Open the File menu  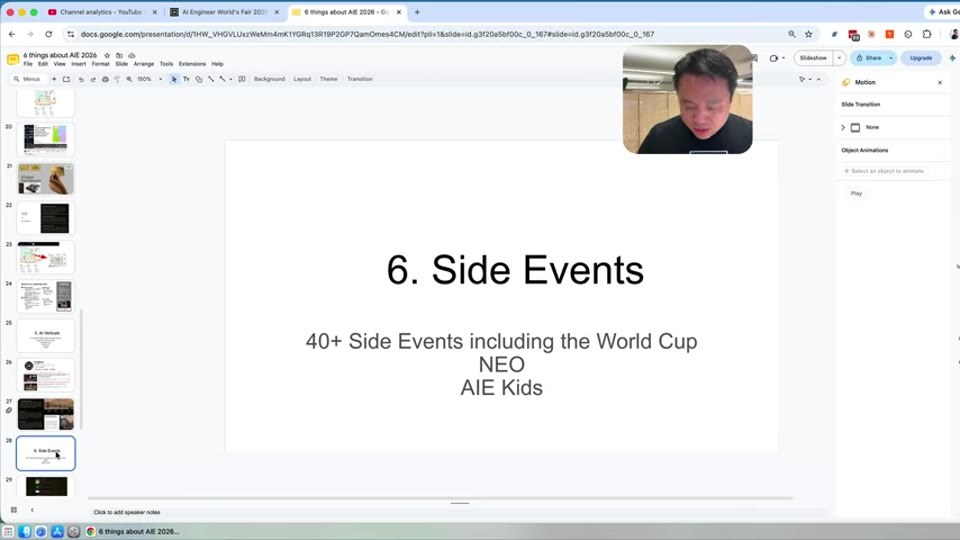click(x=28, y=64)
